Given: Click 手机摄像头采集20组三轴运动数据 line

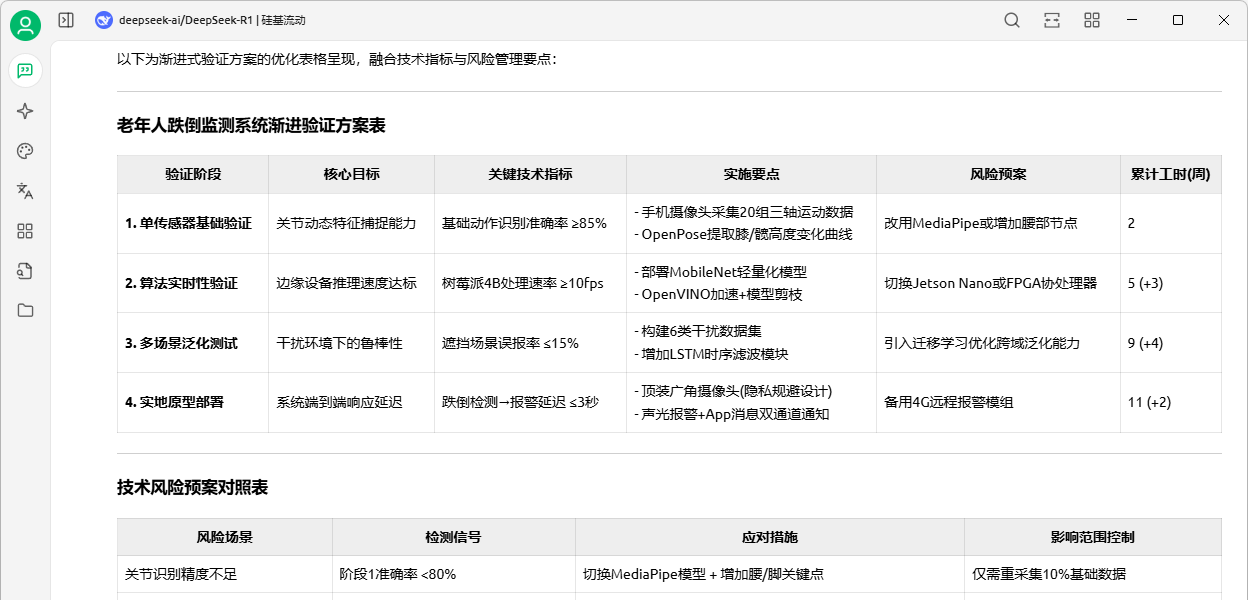Looking at the screenshot, I should click(744, 212).
